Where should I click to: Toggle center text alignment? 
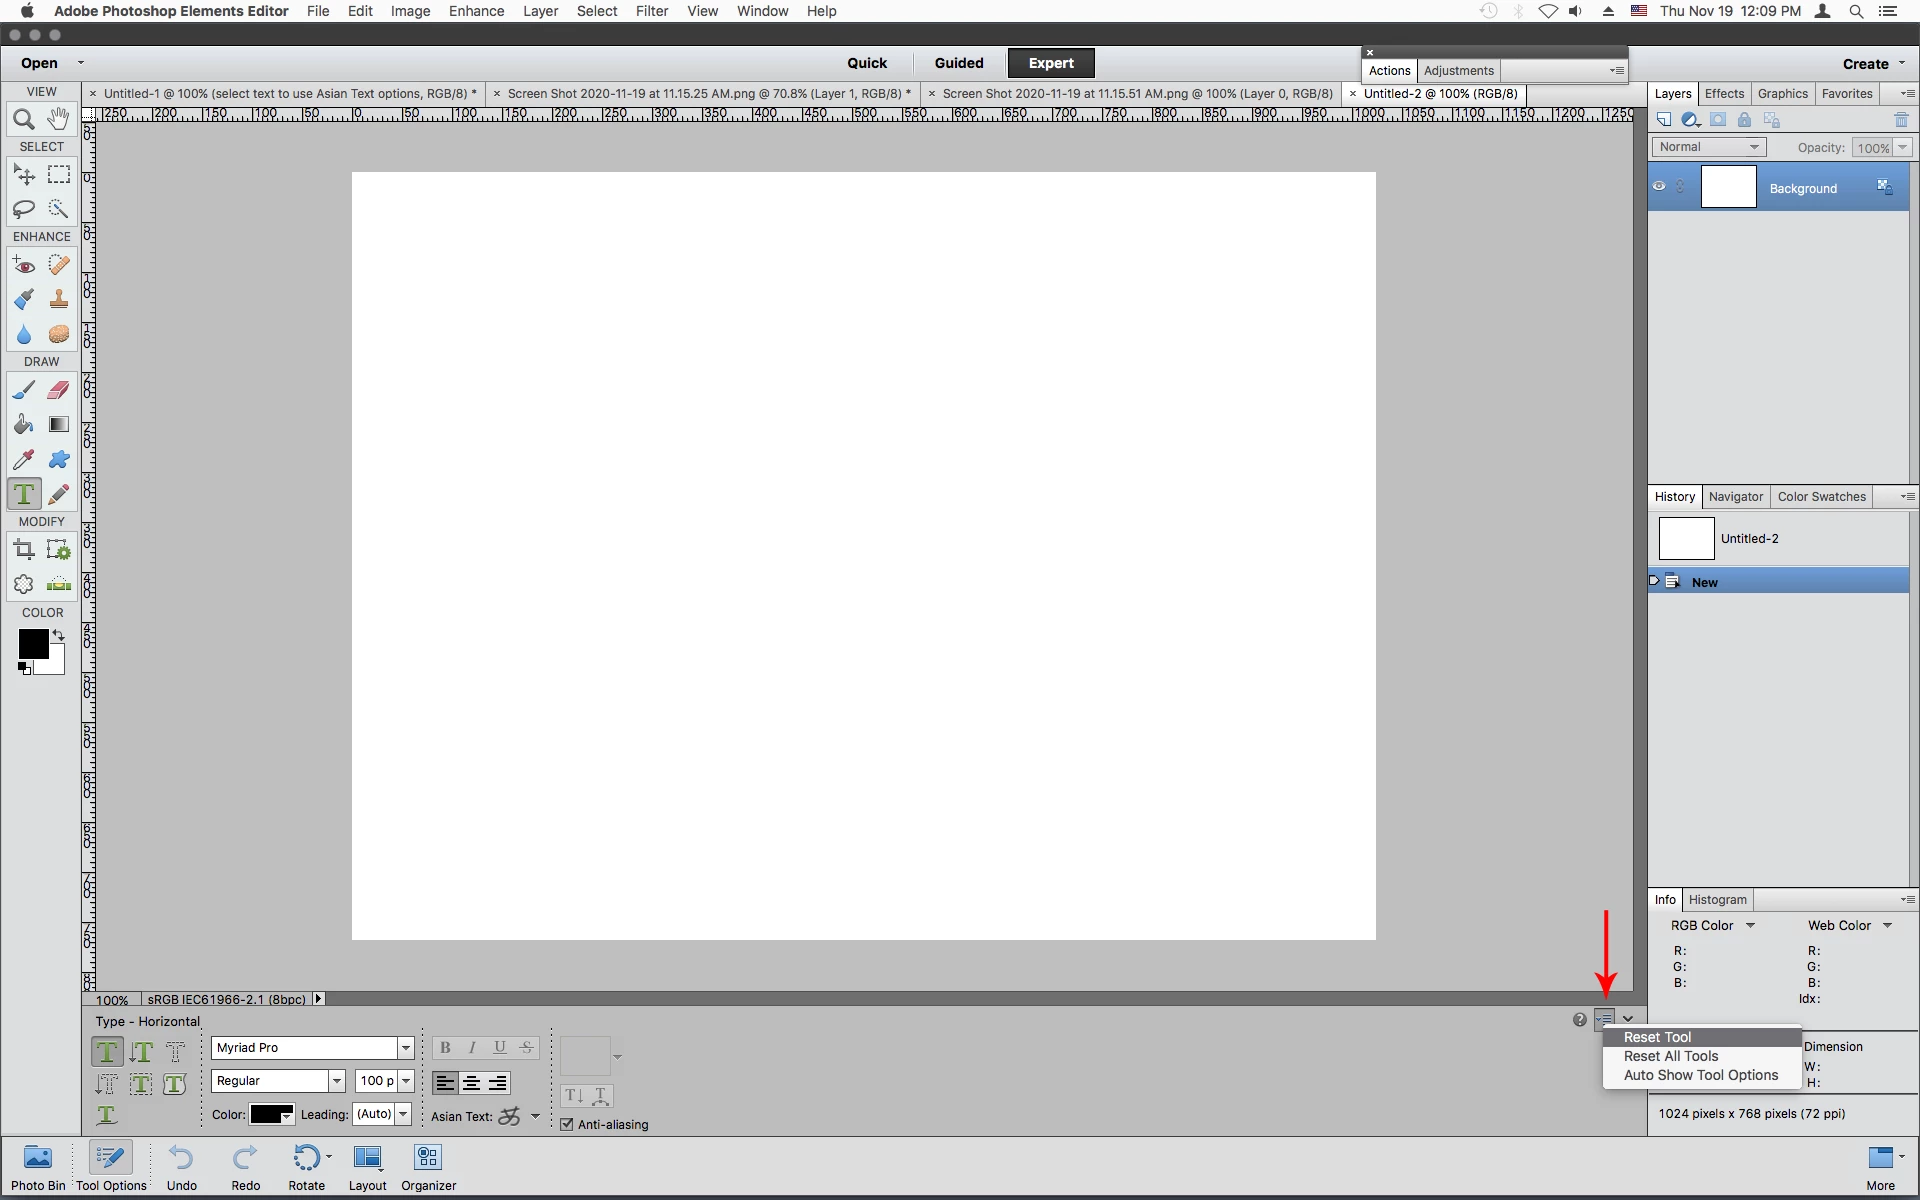tap(471, 1083)
